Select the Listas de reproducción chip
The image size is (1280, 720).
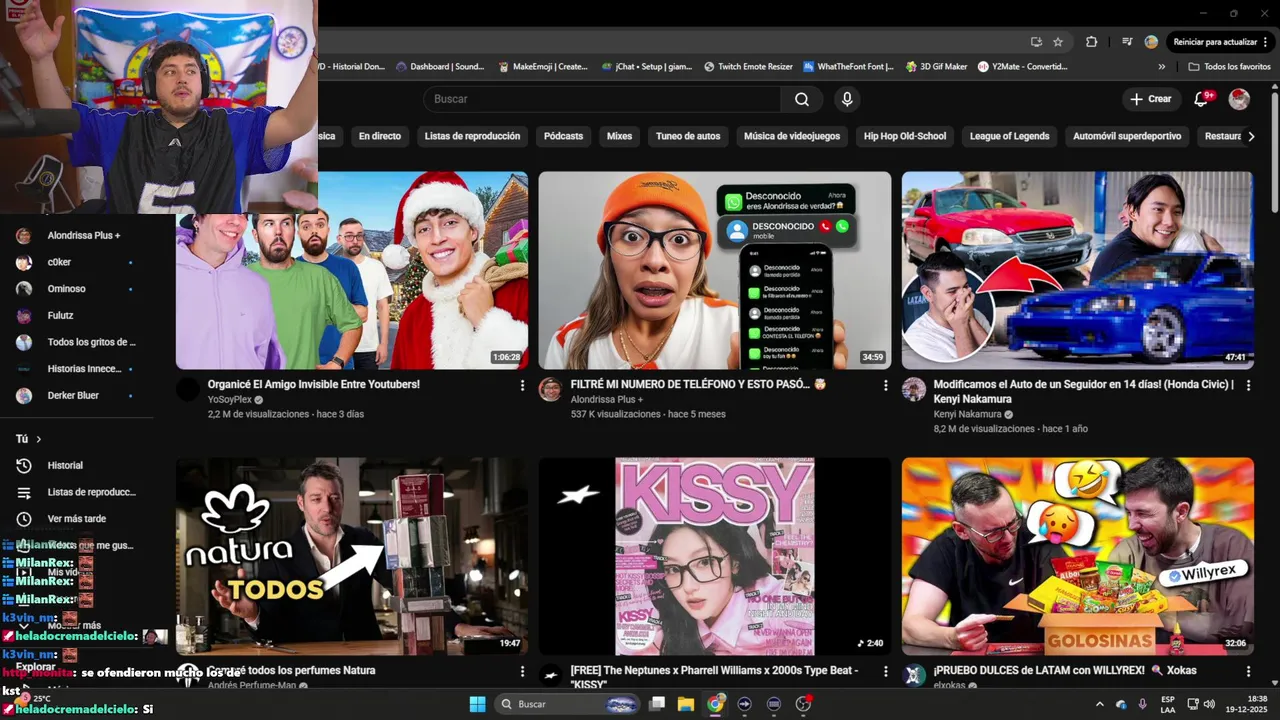[472, 136]
